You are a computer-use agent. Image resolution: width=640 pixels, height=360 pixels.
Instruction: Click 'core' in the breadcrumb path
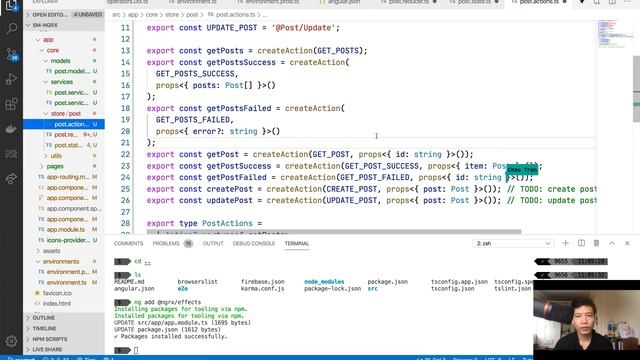tap(151, 14)
